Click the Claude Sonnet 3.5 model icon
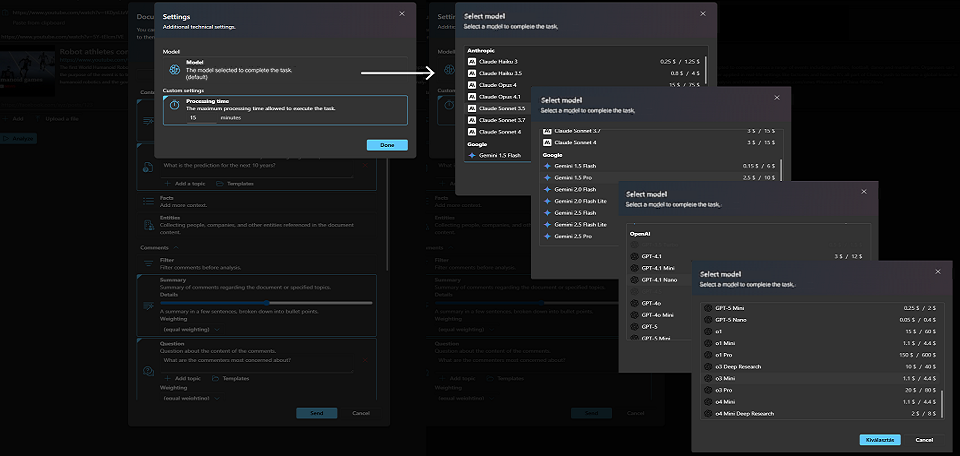The width and height of the screenshot is (960, 456). (x=472, y=108)
